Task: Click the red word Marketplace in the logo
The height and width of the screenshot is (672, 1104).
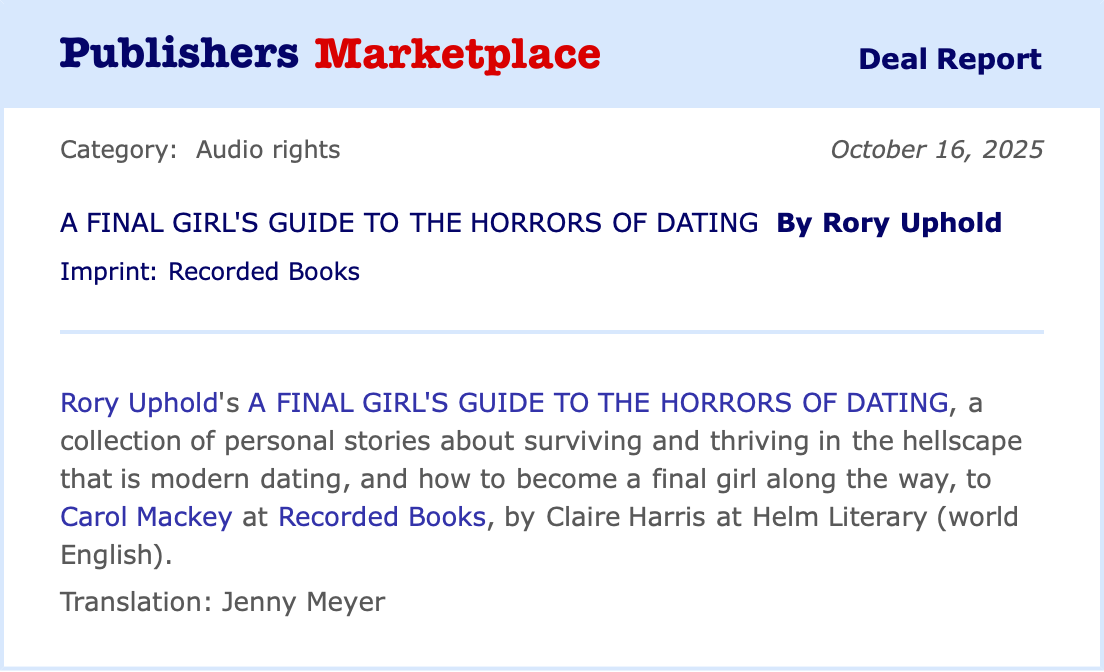Action: 457,54
